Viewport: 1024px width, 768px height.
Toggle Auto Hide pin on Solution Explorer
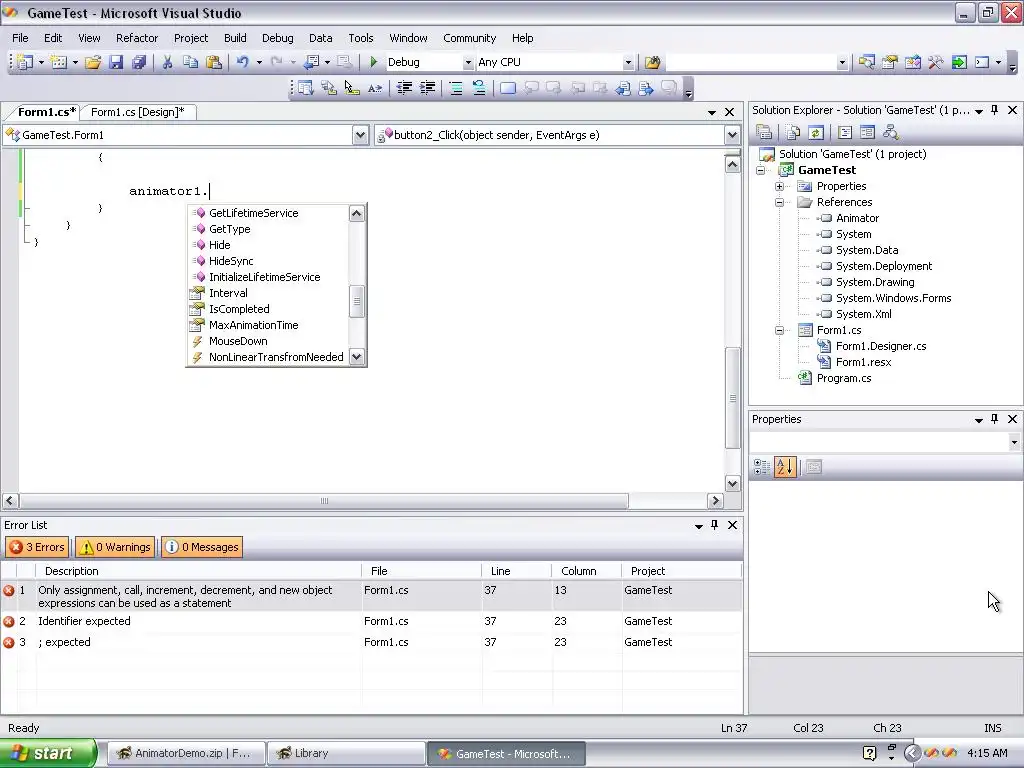point(995,110)
